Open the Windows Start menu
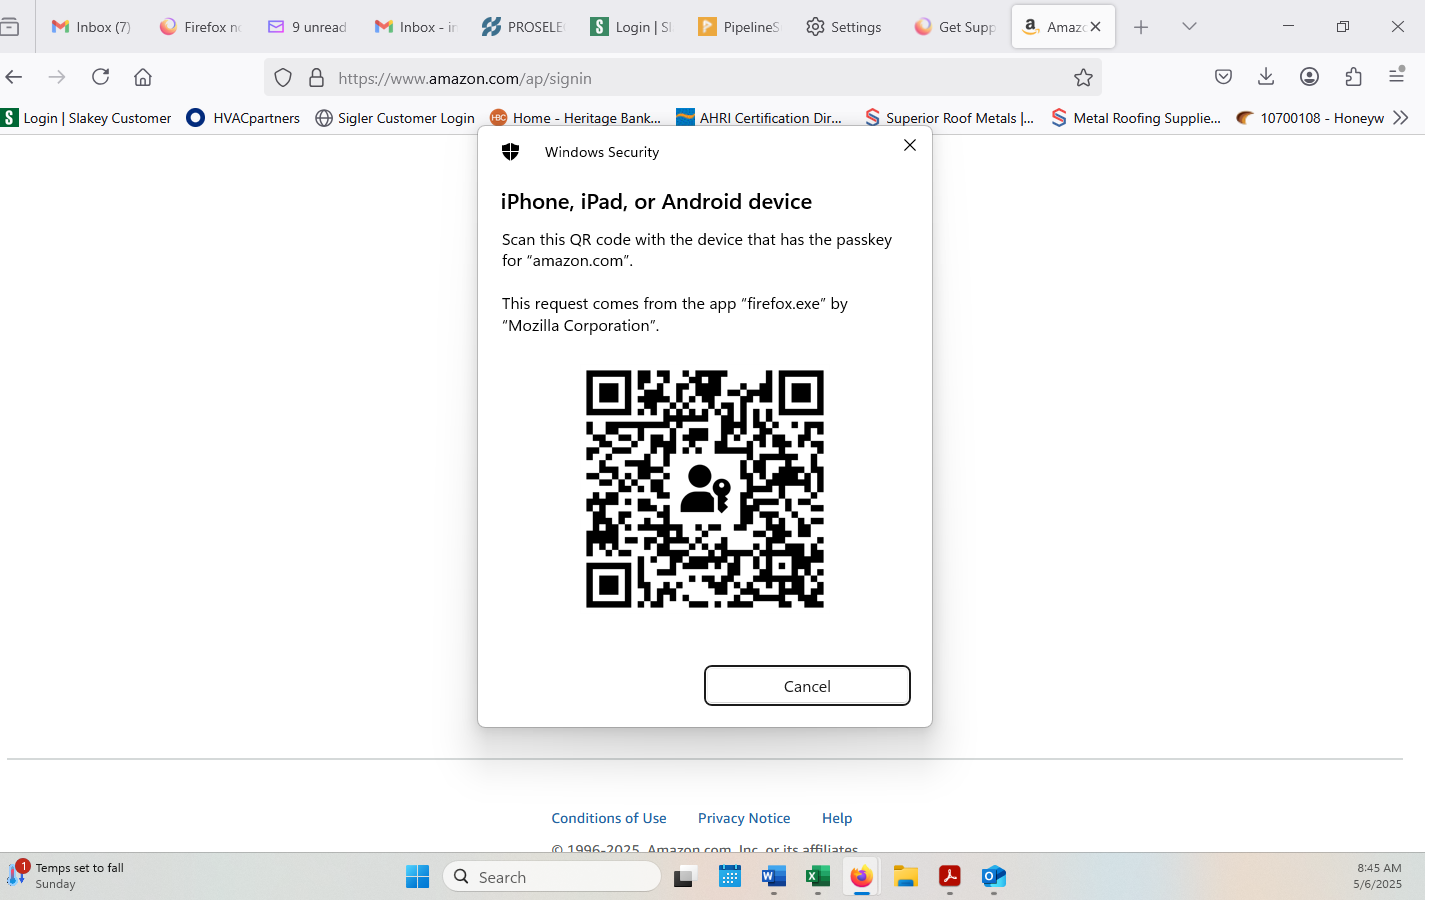1429x900 pixels. pyautogui.click(x=418, y=877)
